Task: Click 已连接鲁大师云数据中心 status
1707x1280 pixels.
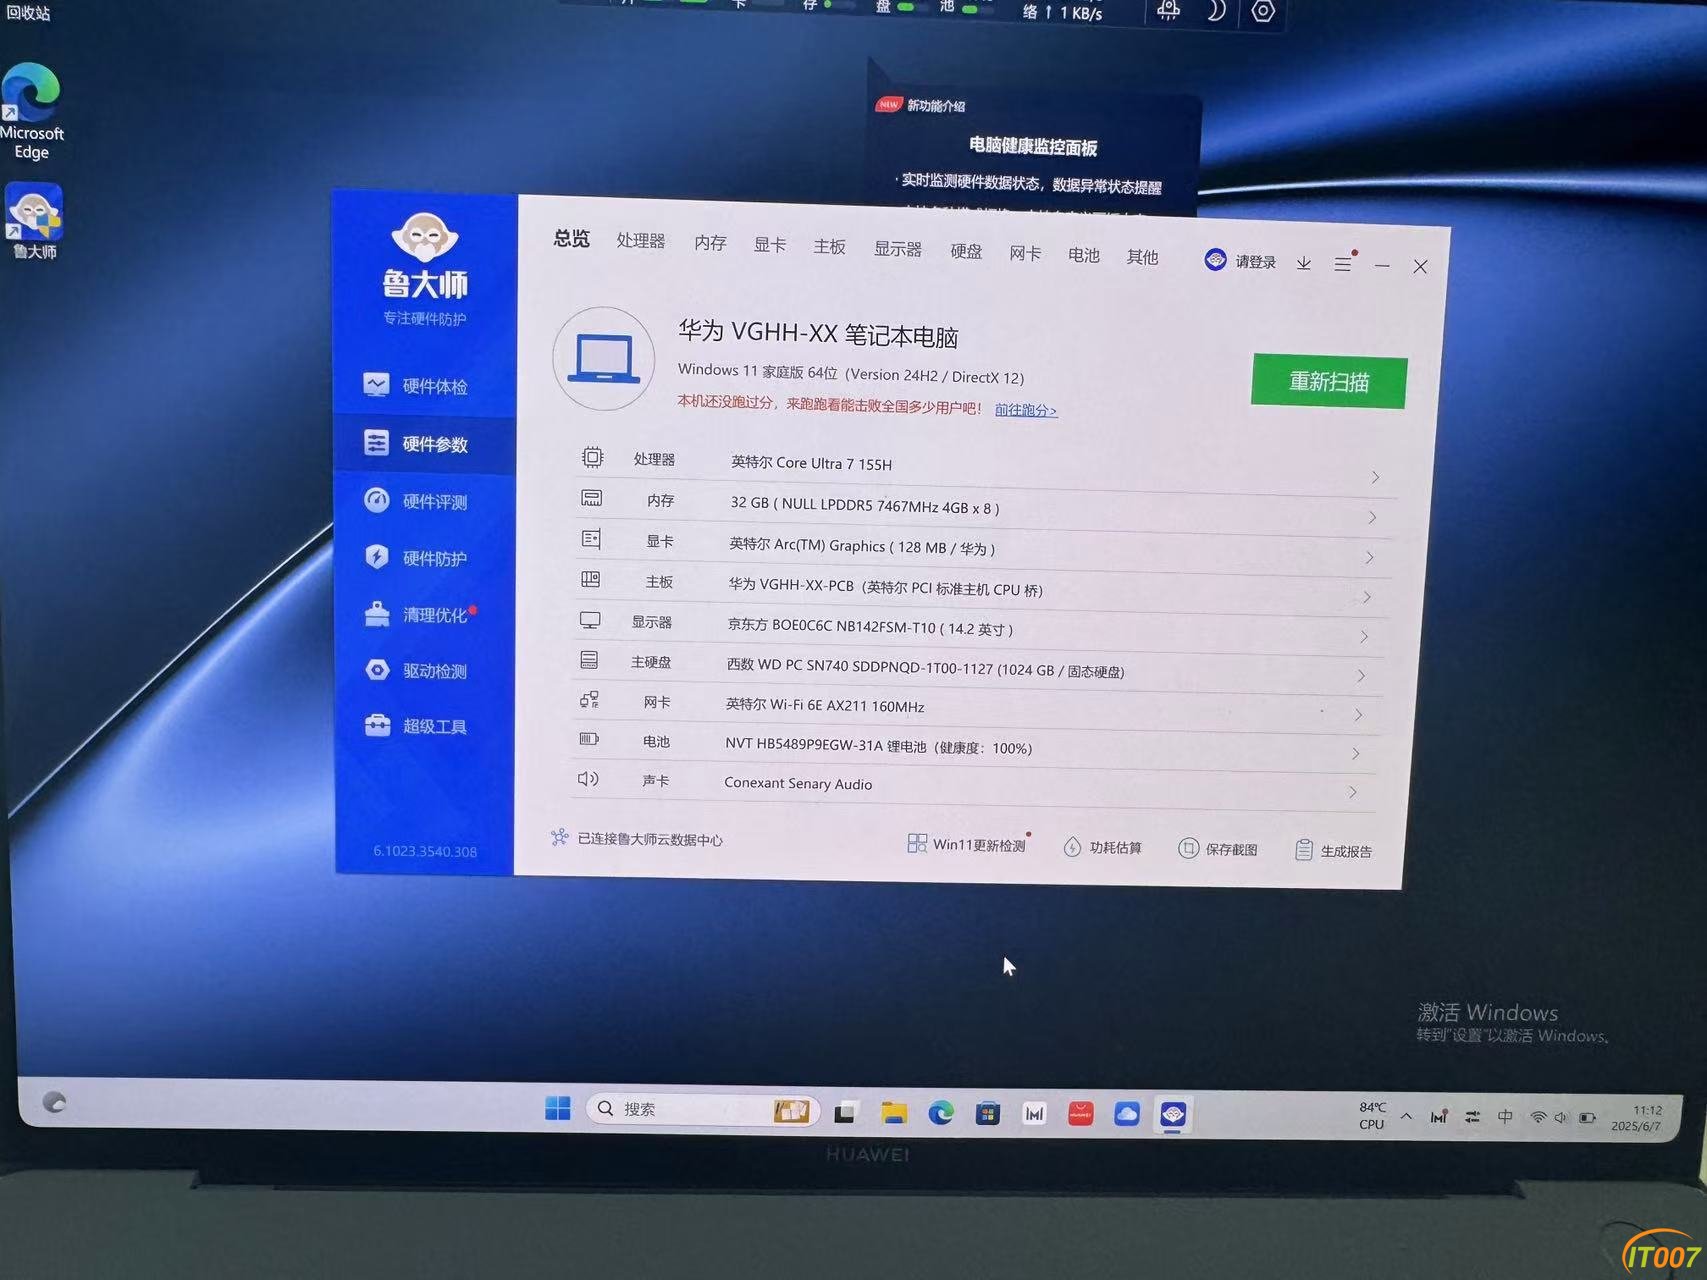Action: click(x=637, y=839)
